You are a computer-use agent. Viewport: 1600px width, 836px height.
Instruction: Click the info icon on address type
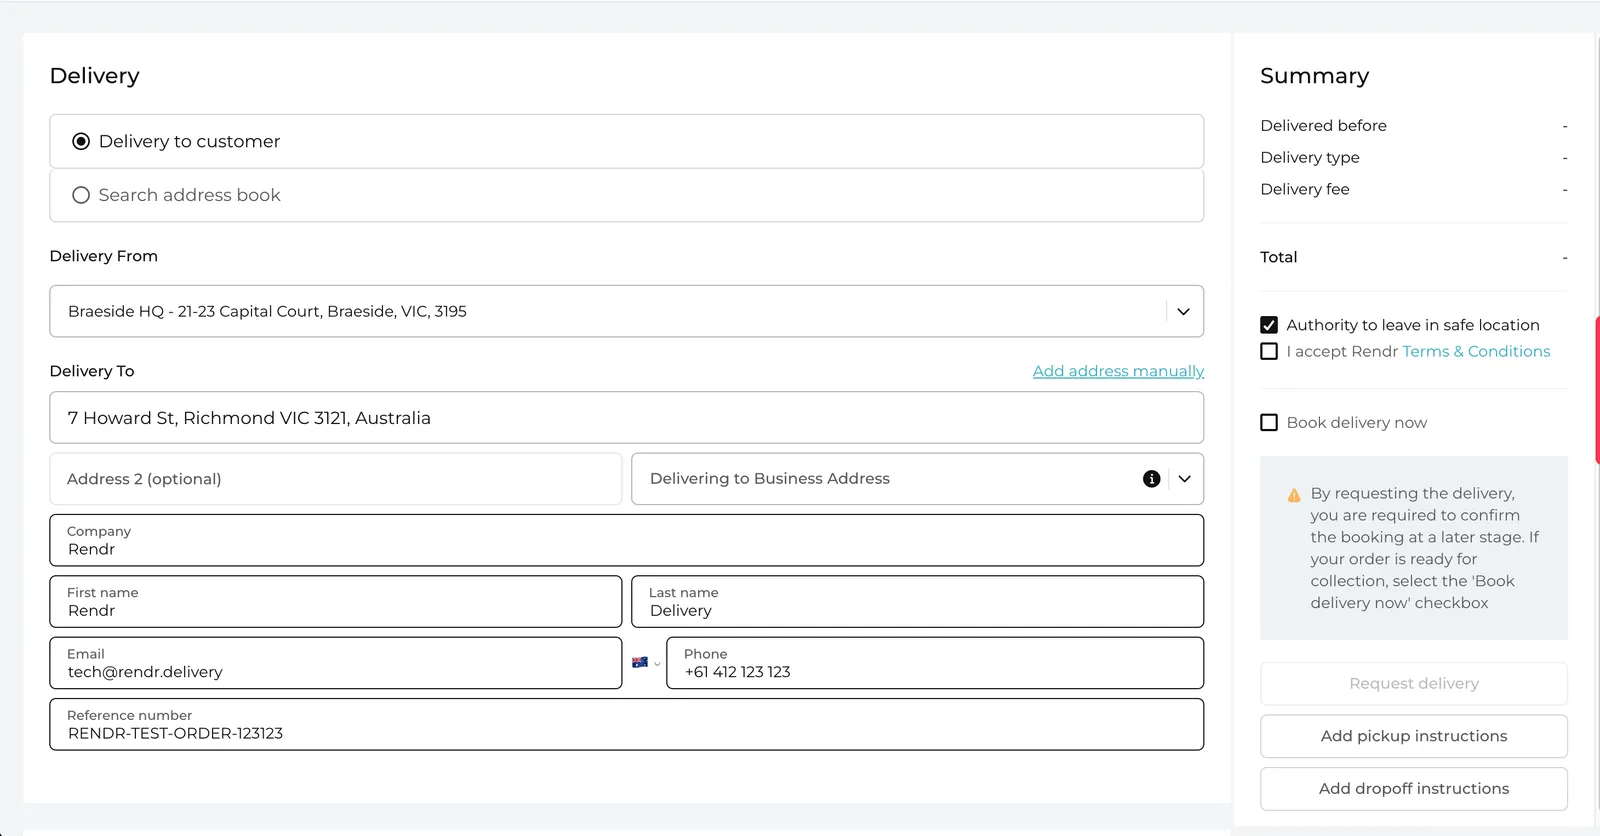pos(1151,479)
